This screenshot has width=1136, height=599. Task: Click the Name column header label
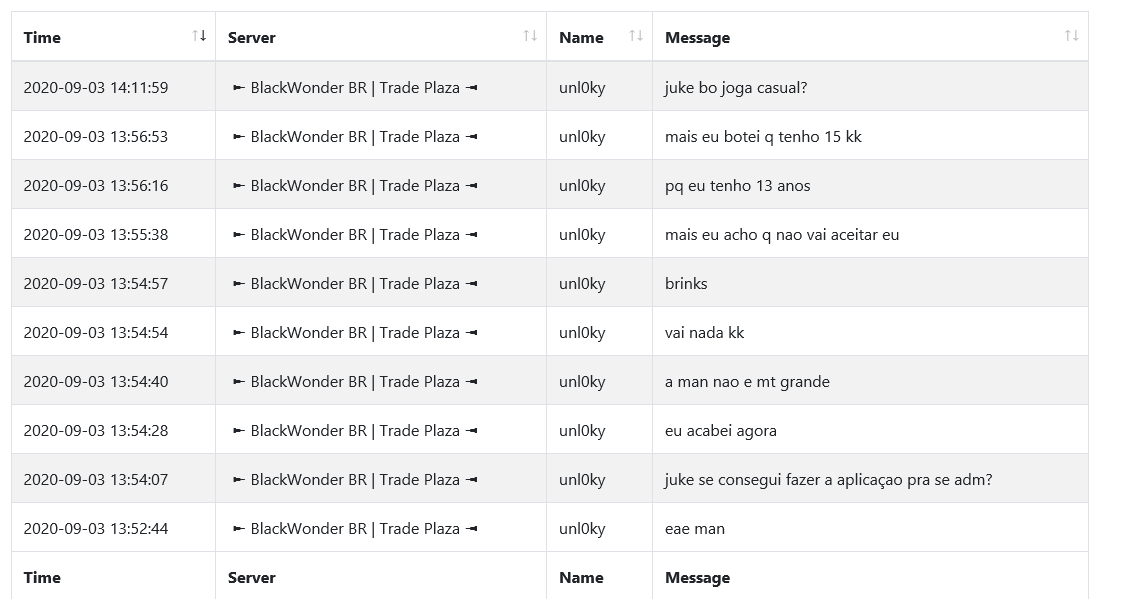click(581, 38)
